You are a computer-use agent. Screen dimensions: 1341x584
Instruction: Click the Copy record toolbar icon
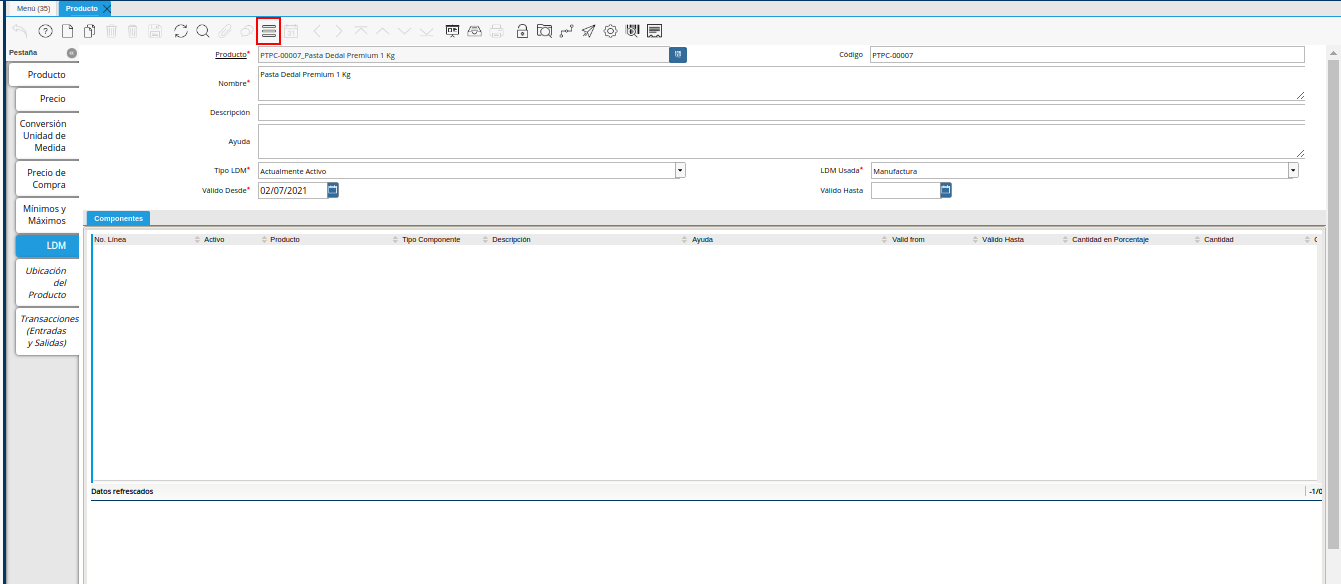coord(89,31)
